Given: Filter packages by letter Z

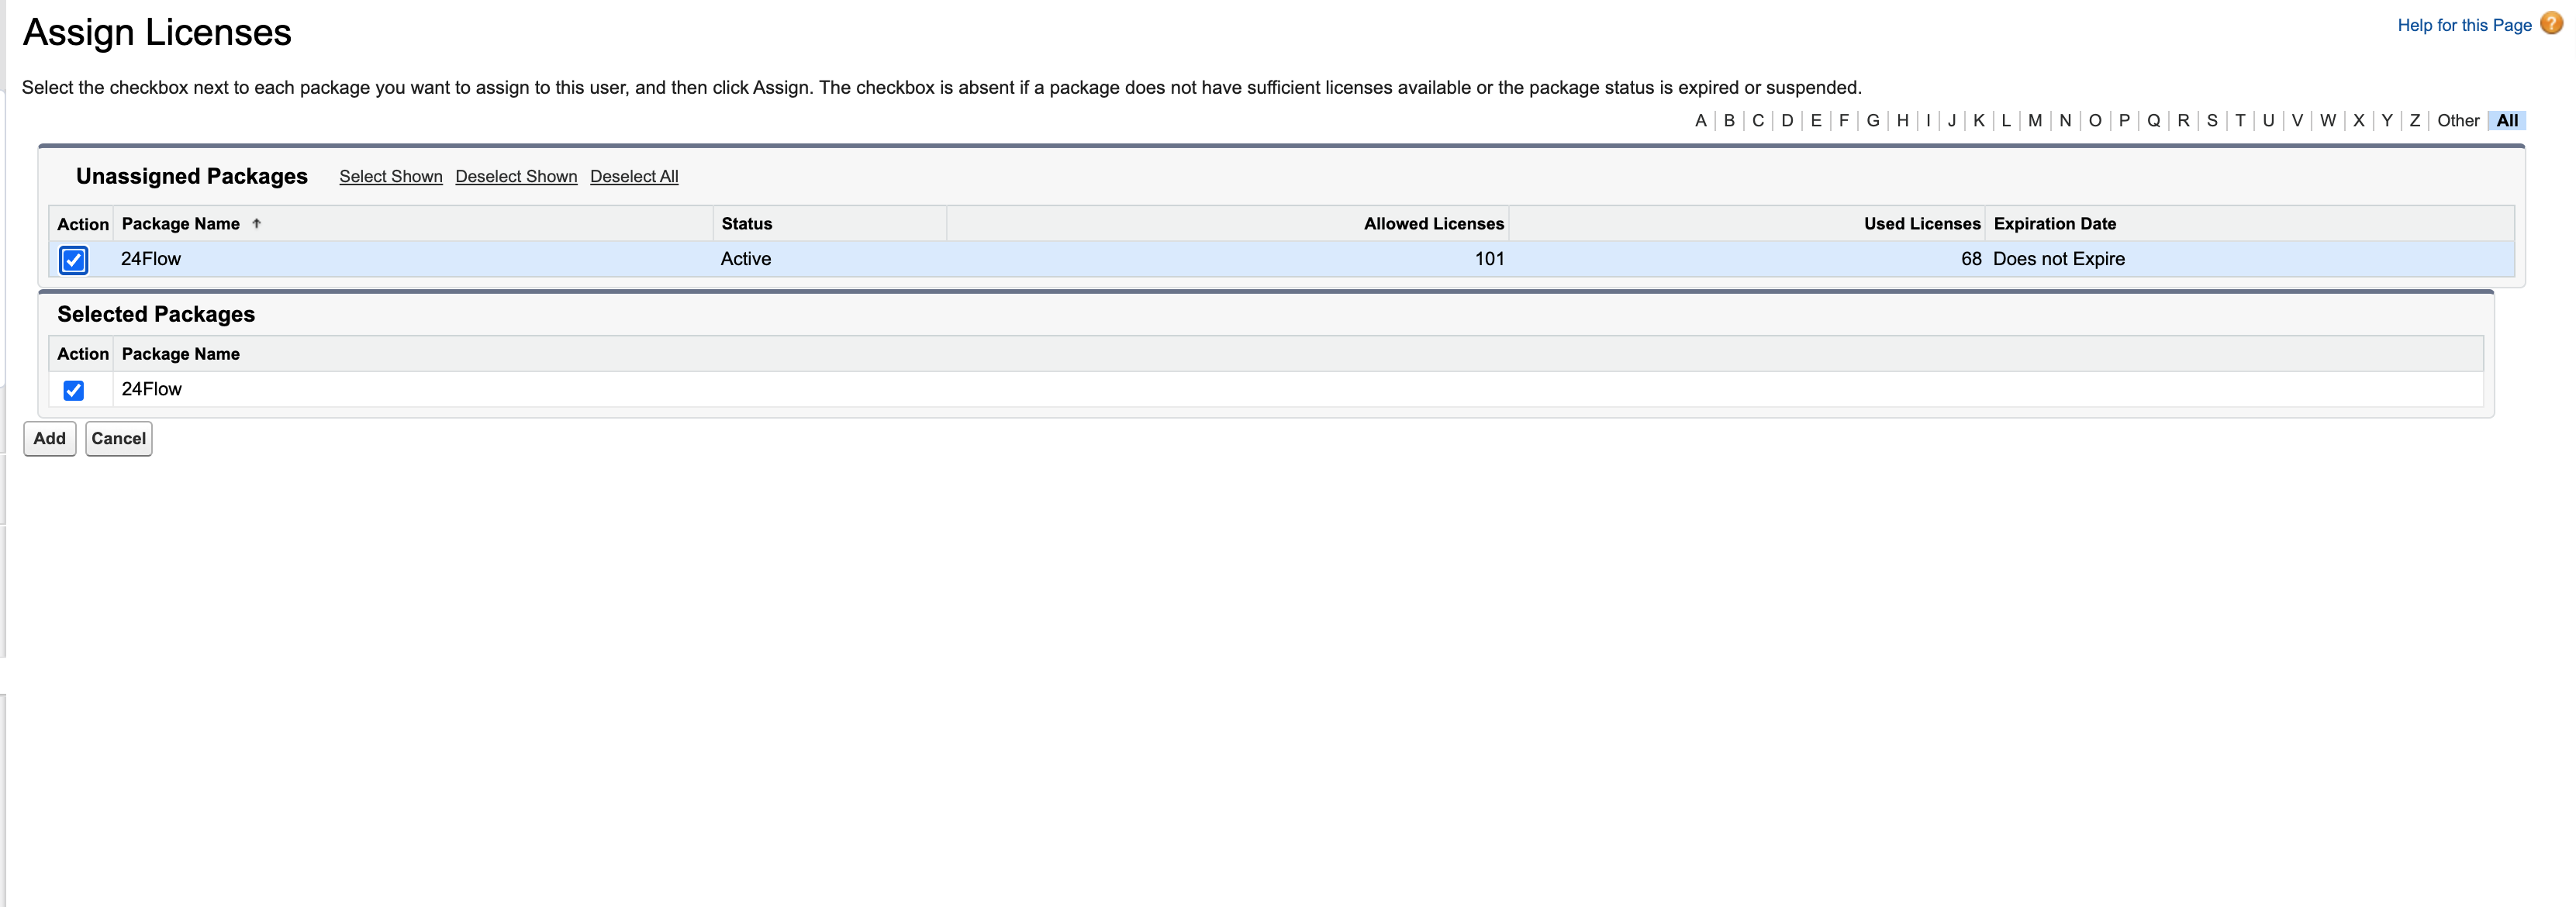Looking at the screenshot, I should click(2414, 120).
